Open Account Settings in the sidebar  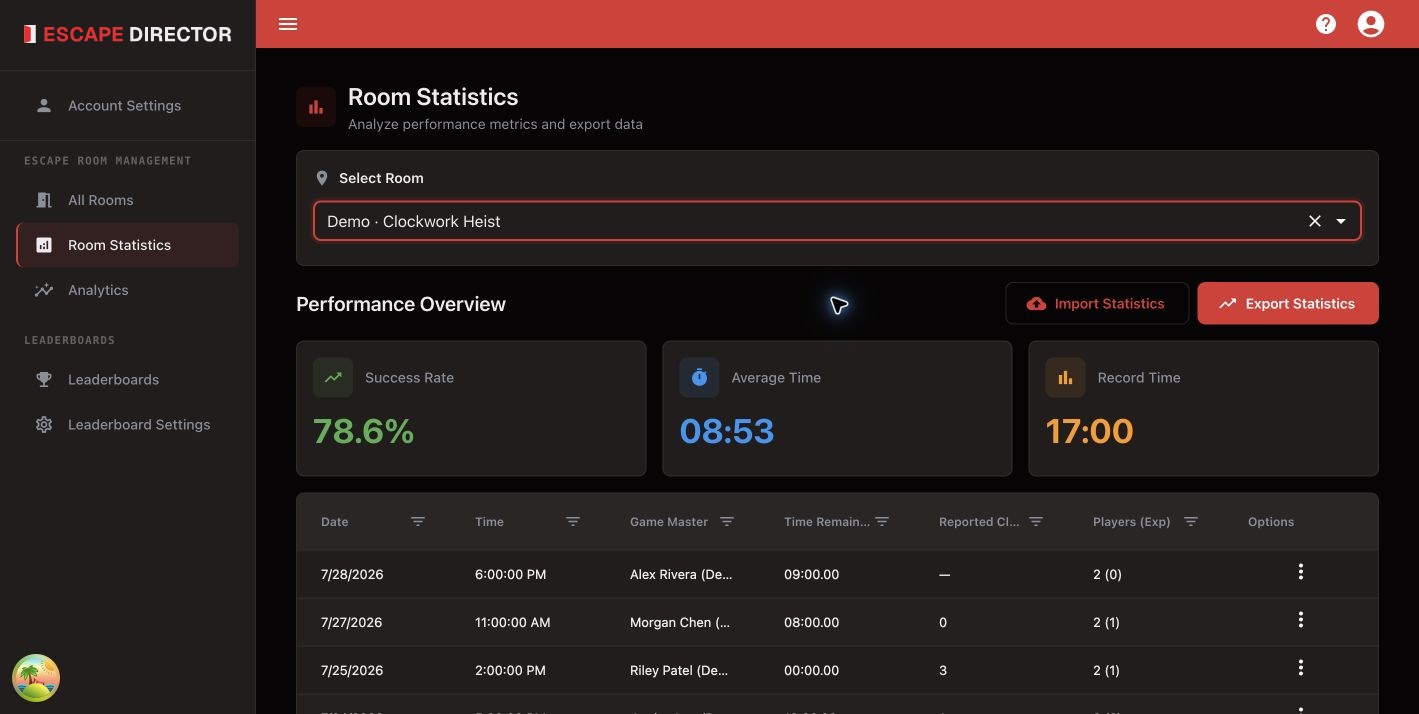point(127,105)
